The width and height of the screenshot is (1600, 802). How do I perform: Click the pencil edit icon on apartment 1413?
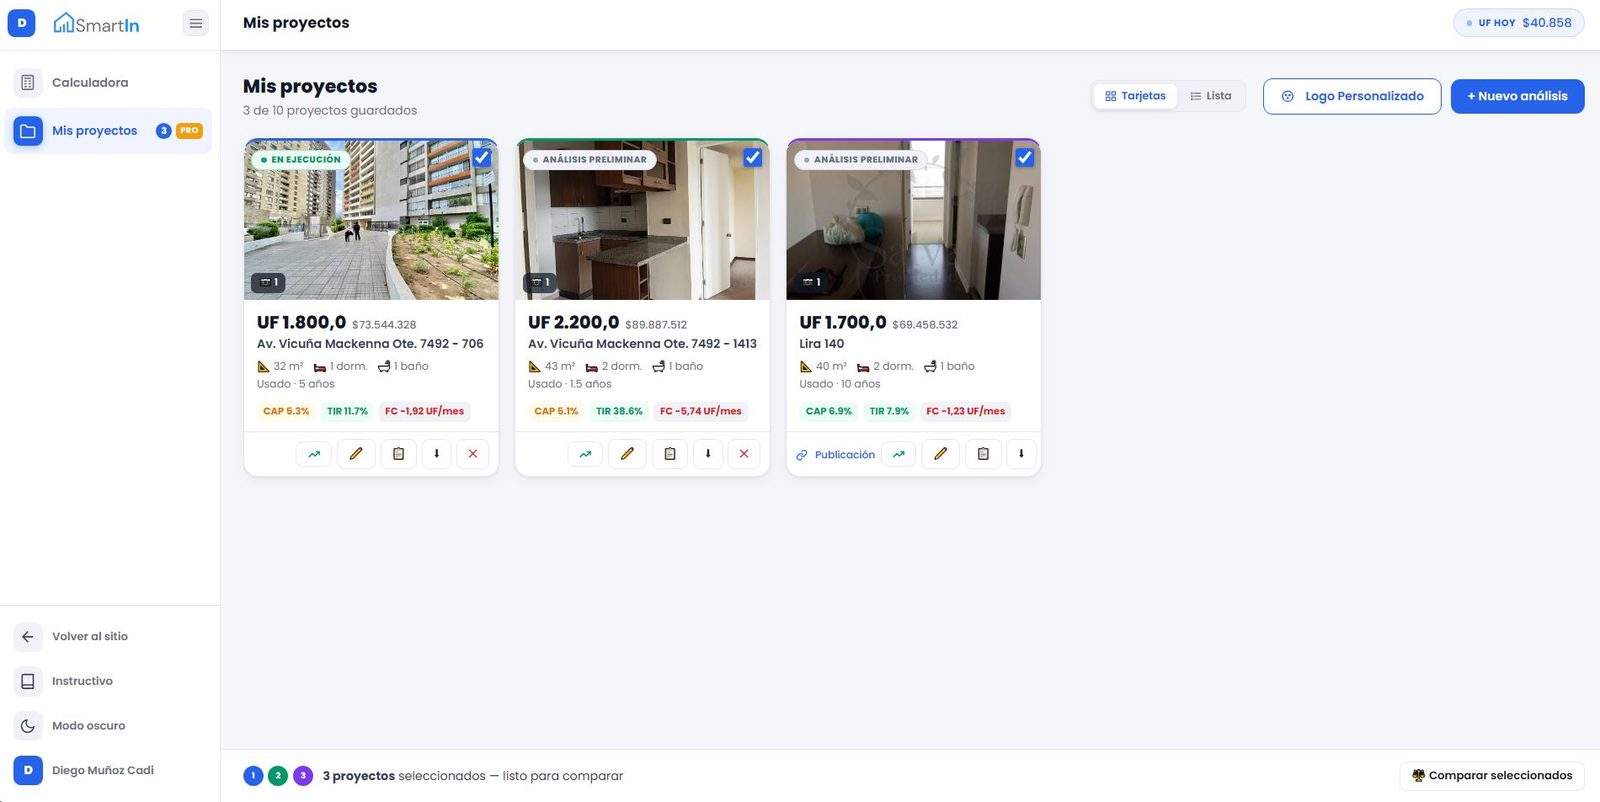[x=627, y=454]
